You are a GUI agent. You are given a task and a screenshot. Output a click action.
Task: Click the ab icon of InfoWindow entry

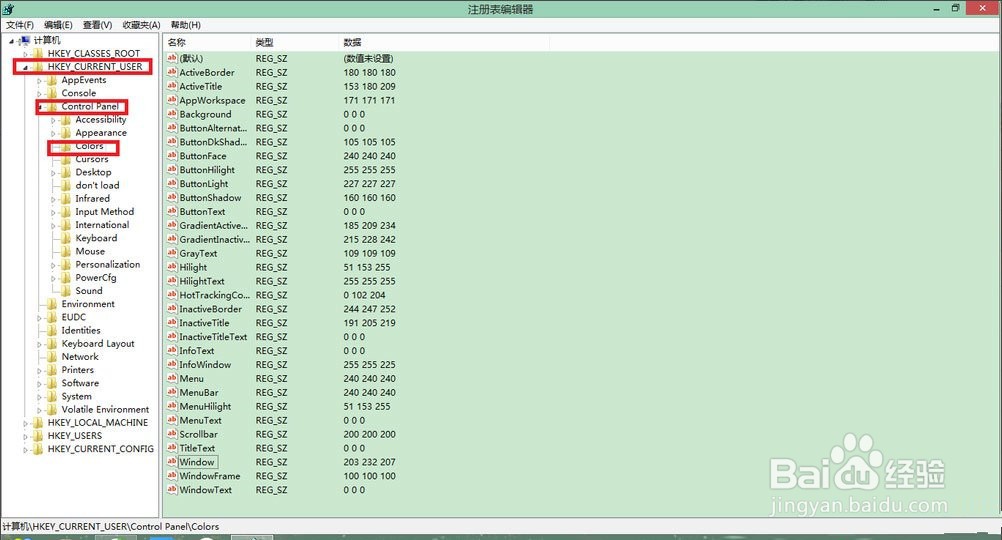[172, 364]
